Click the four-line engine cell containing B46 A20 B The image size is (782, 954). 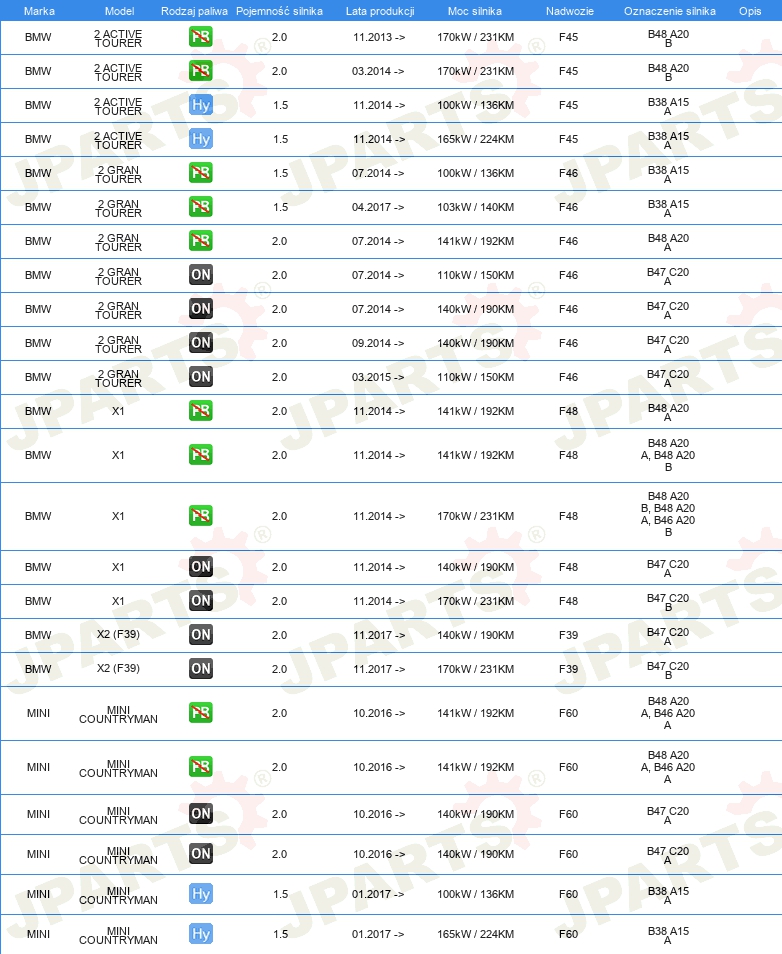[668, 514]
